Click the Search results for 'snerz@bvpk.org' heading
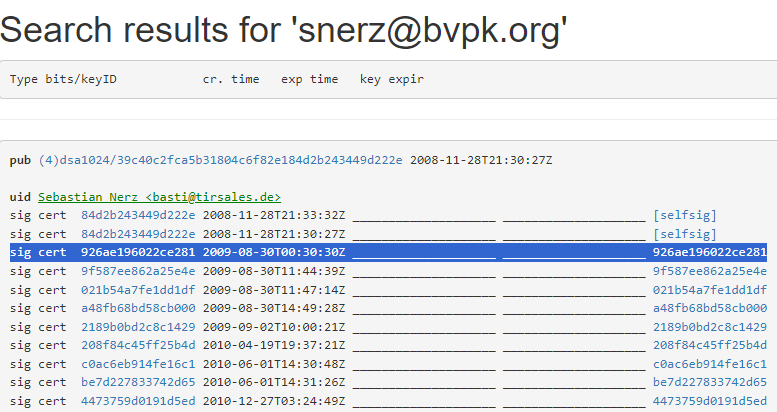Screen dimensions: 777x412 (283, 30)
